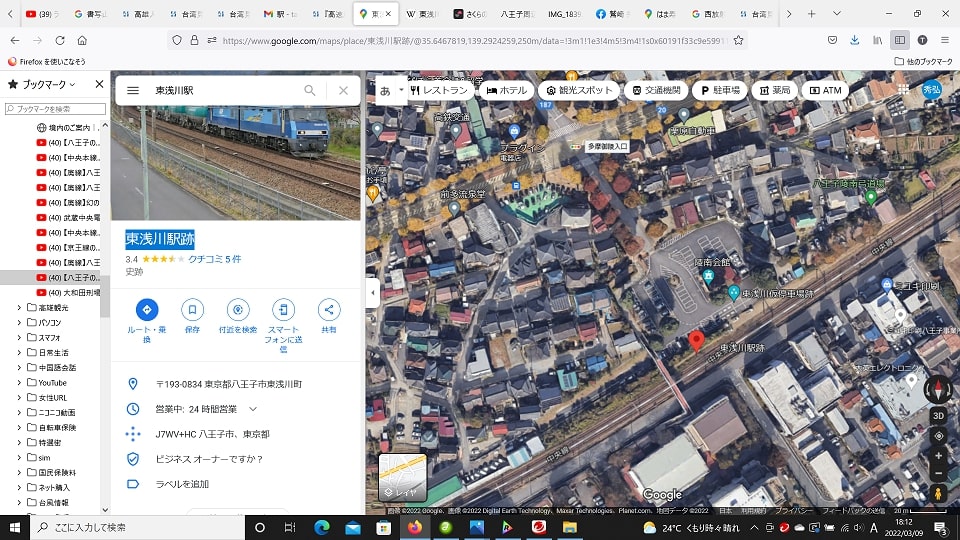Expand the 高雄観光 bookmark folder
Image resolution: width=960 pixels, height=540 pixels.
19,307
